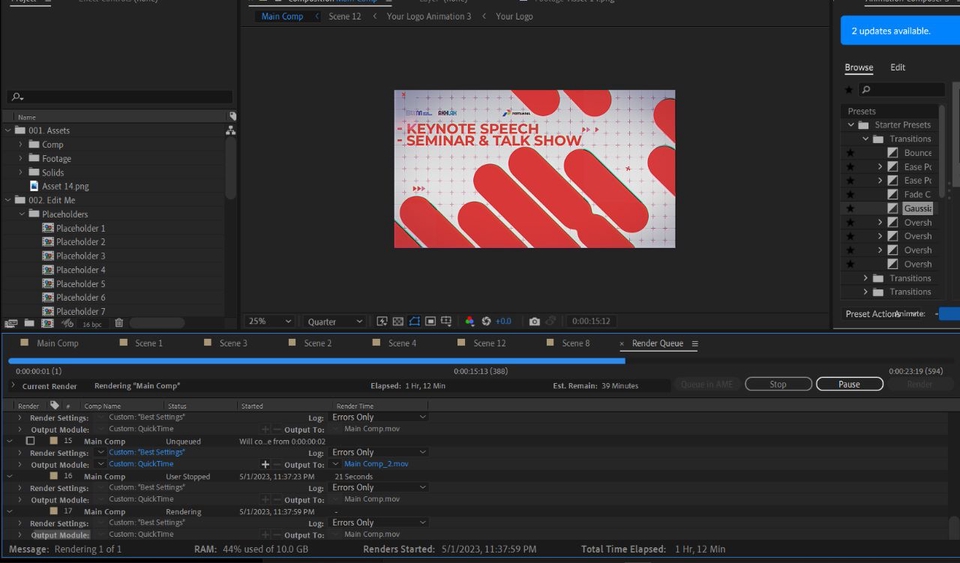960x563 pixels.
Task: Switch to the Scene 12 timeline tab
Action: [489, 343]
